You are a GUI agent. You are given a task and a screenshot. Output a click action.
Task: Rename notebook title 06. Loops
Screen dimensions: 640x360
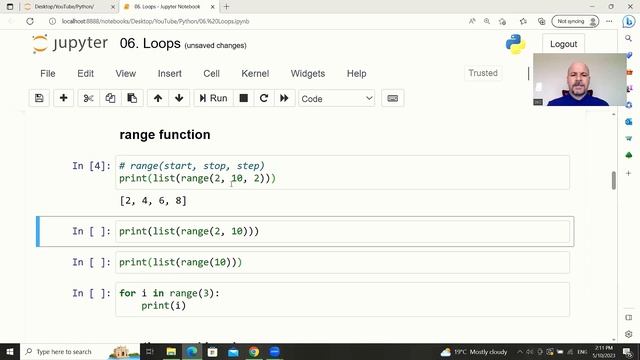tap(150, 43)
